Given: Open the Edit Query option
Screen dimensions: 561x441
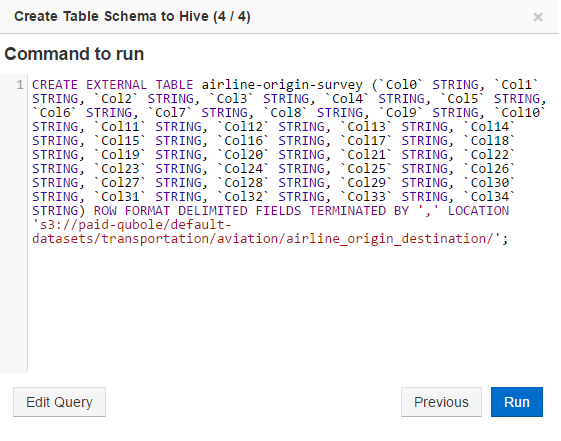Looking at the screenshot, I should (x=59, y=402).
